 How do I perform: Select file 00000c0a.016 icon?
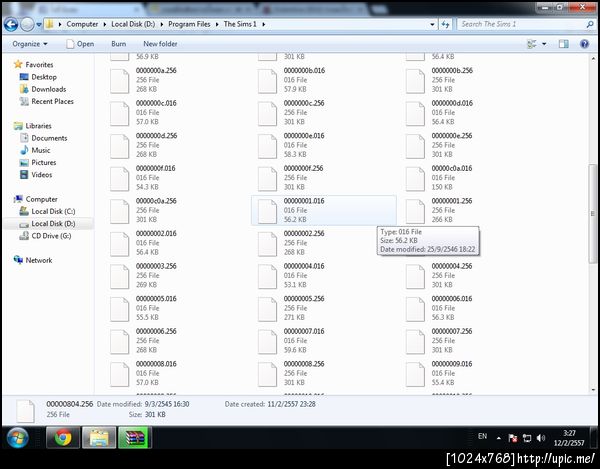[x=415, y=179]
